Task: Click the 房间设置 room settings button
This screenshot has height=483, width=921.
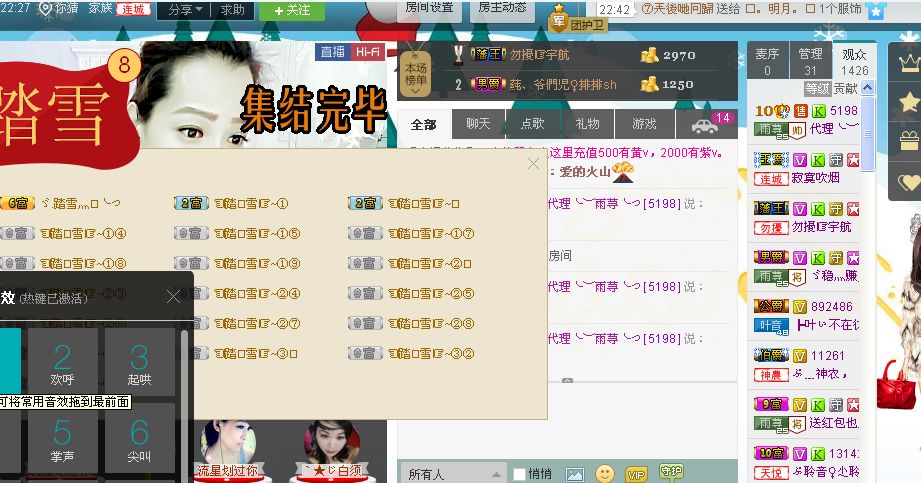Action: pyautogui.click(x=430, y=8)
